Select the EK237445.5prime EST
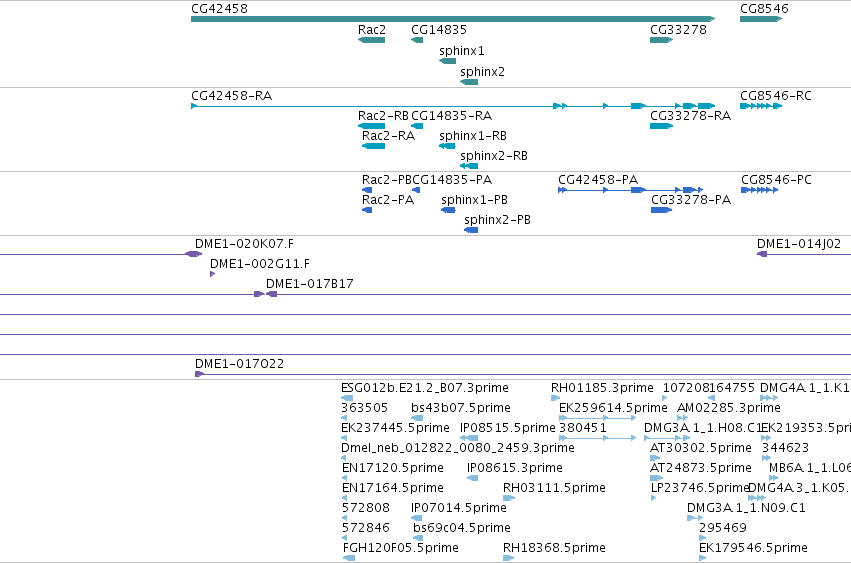 [344, 438]
